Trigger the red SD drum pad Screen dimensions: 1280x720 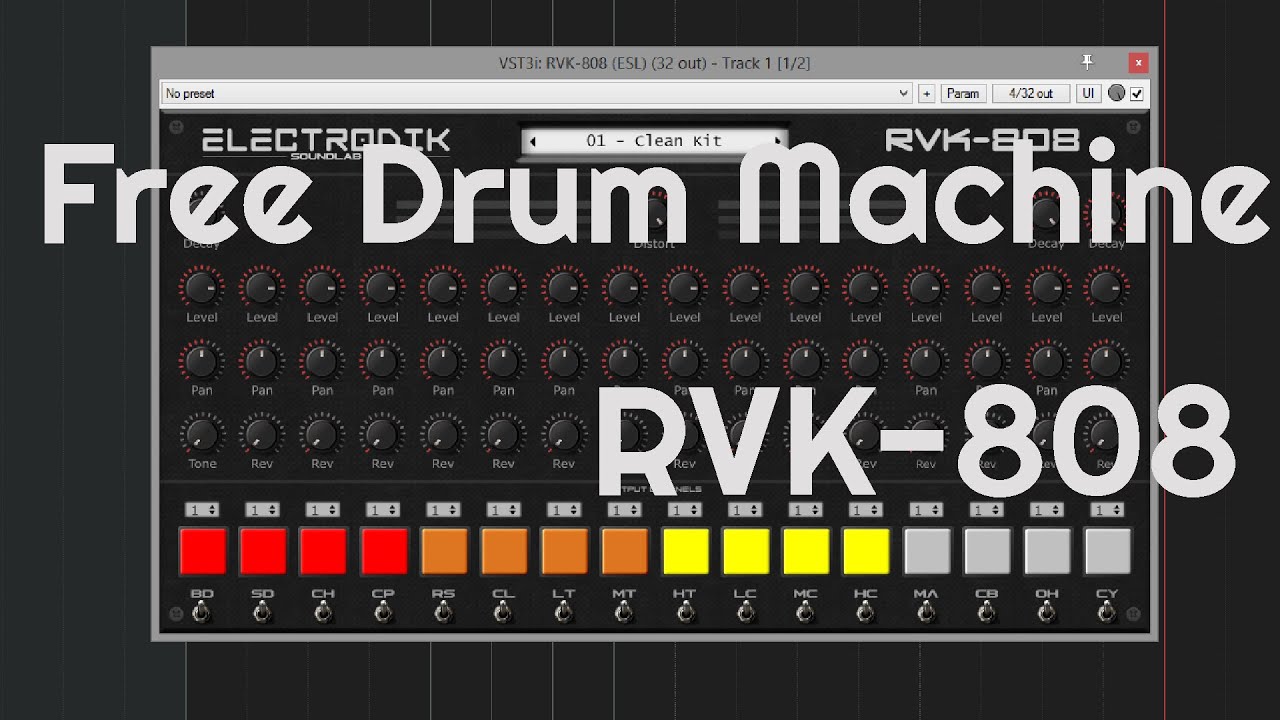263,551
